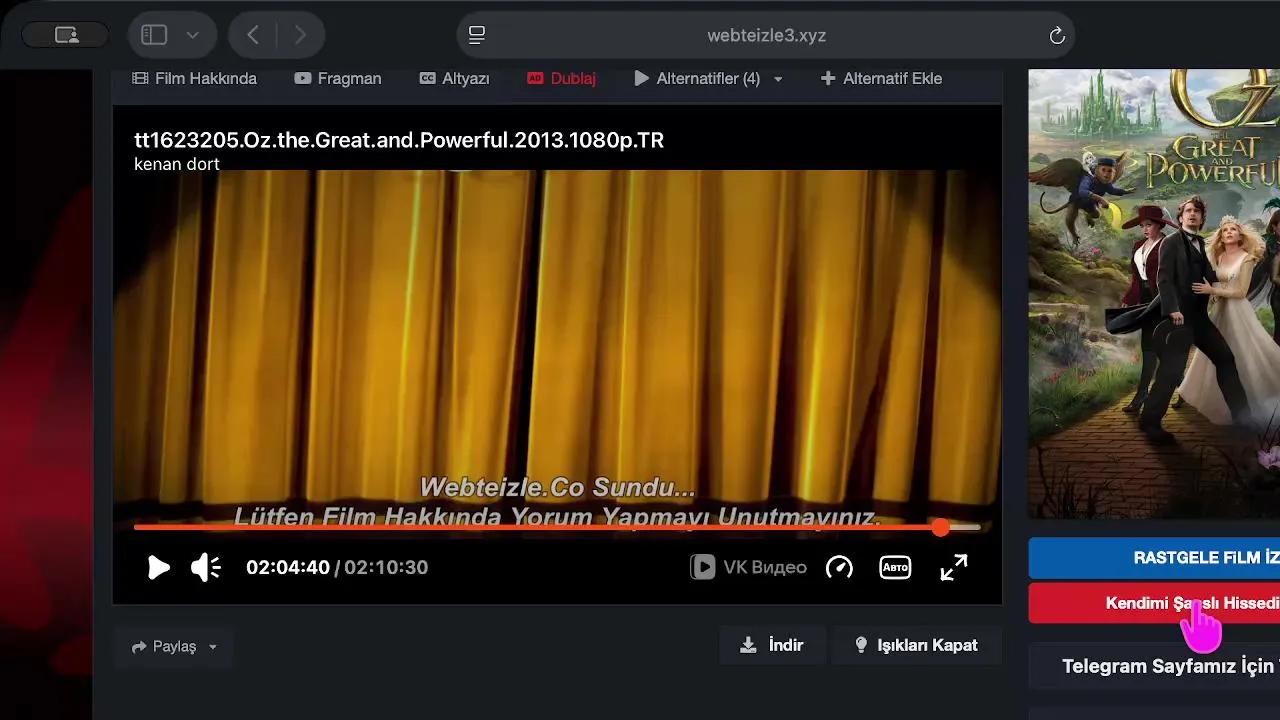Play the Oz the Great and Powerful video

tap(158, 568)
